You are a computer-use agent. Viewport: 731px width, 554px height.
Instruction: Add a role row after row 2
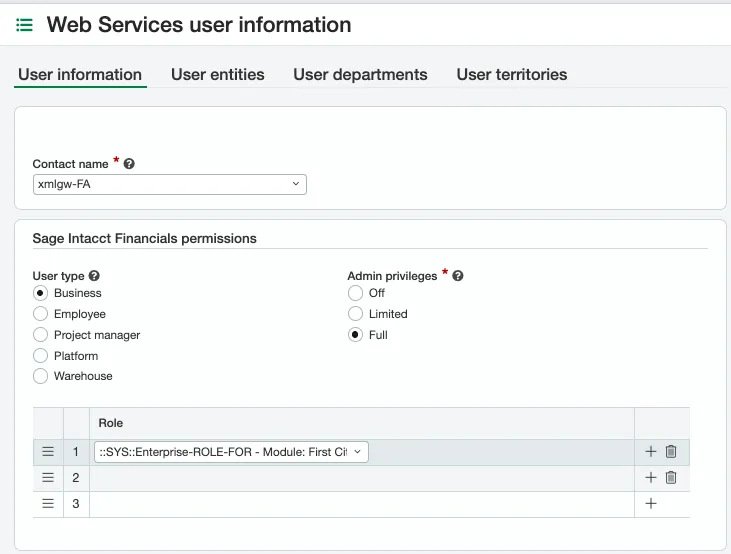(651, 478)
